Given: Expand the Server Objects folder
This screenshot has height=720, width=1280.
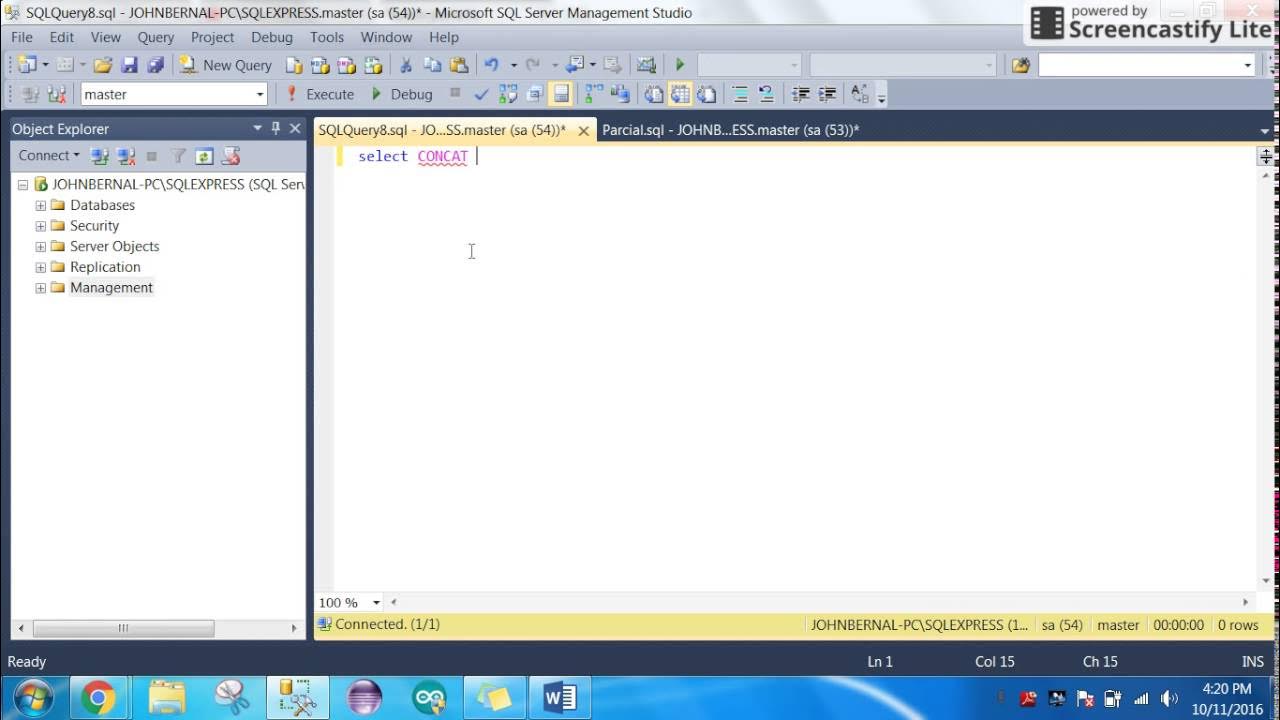Looking at the screenshot, I should click(41, 246).
